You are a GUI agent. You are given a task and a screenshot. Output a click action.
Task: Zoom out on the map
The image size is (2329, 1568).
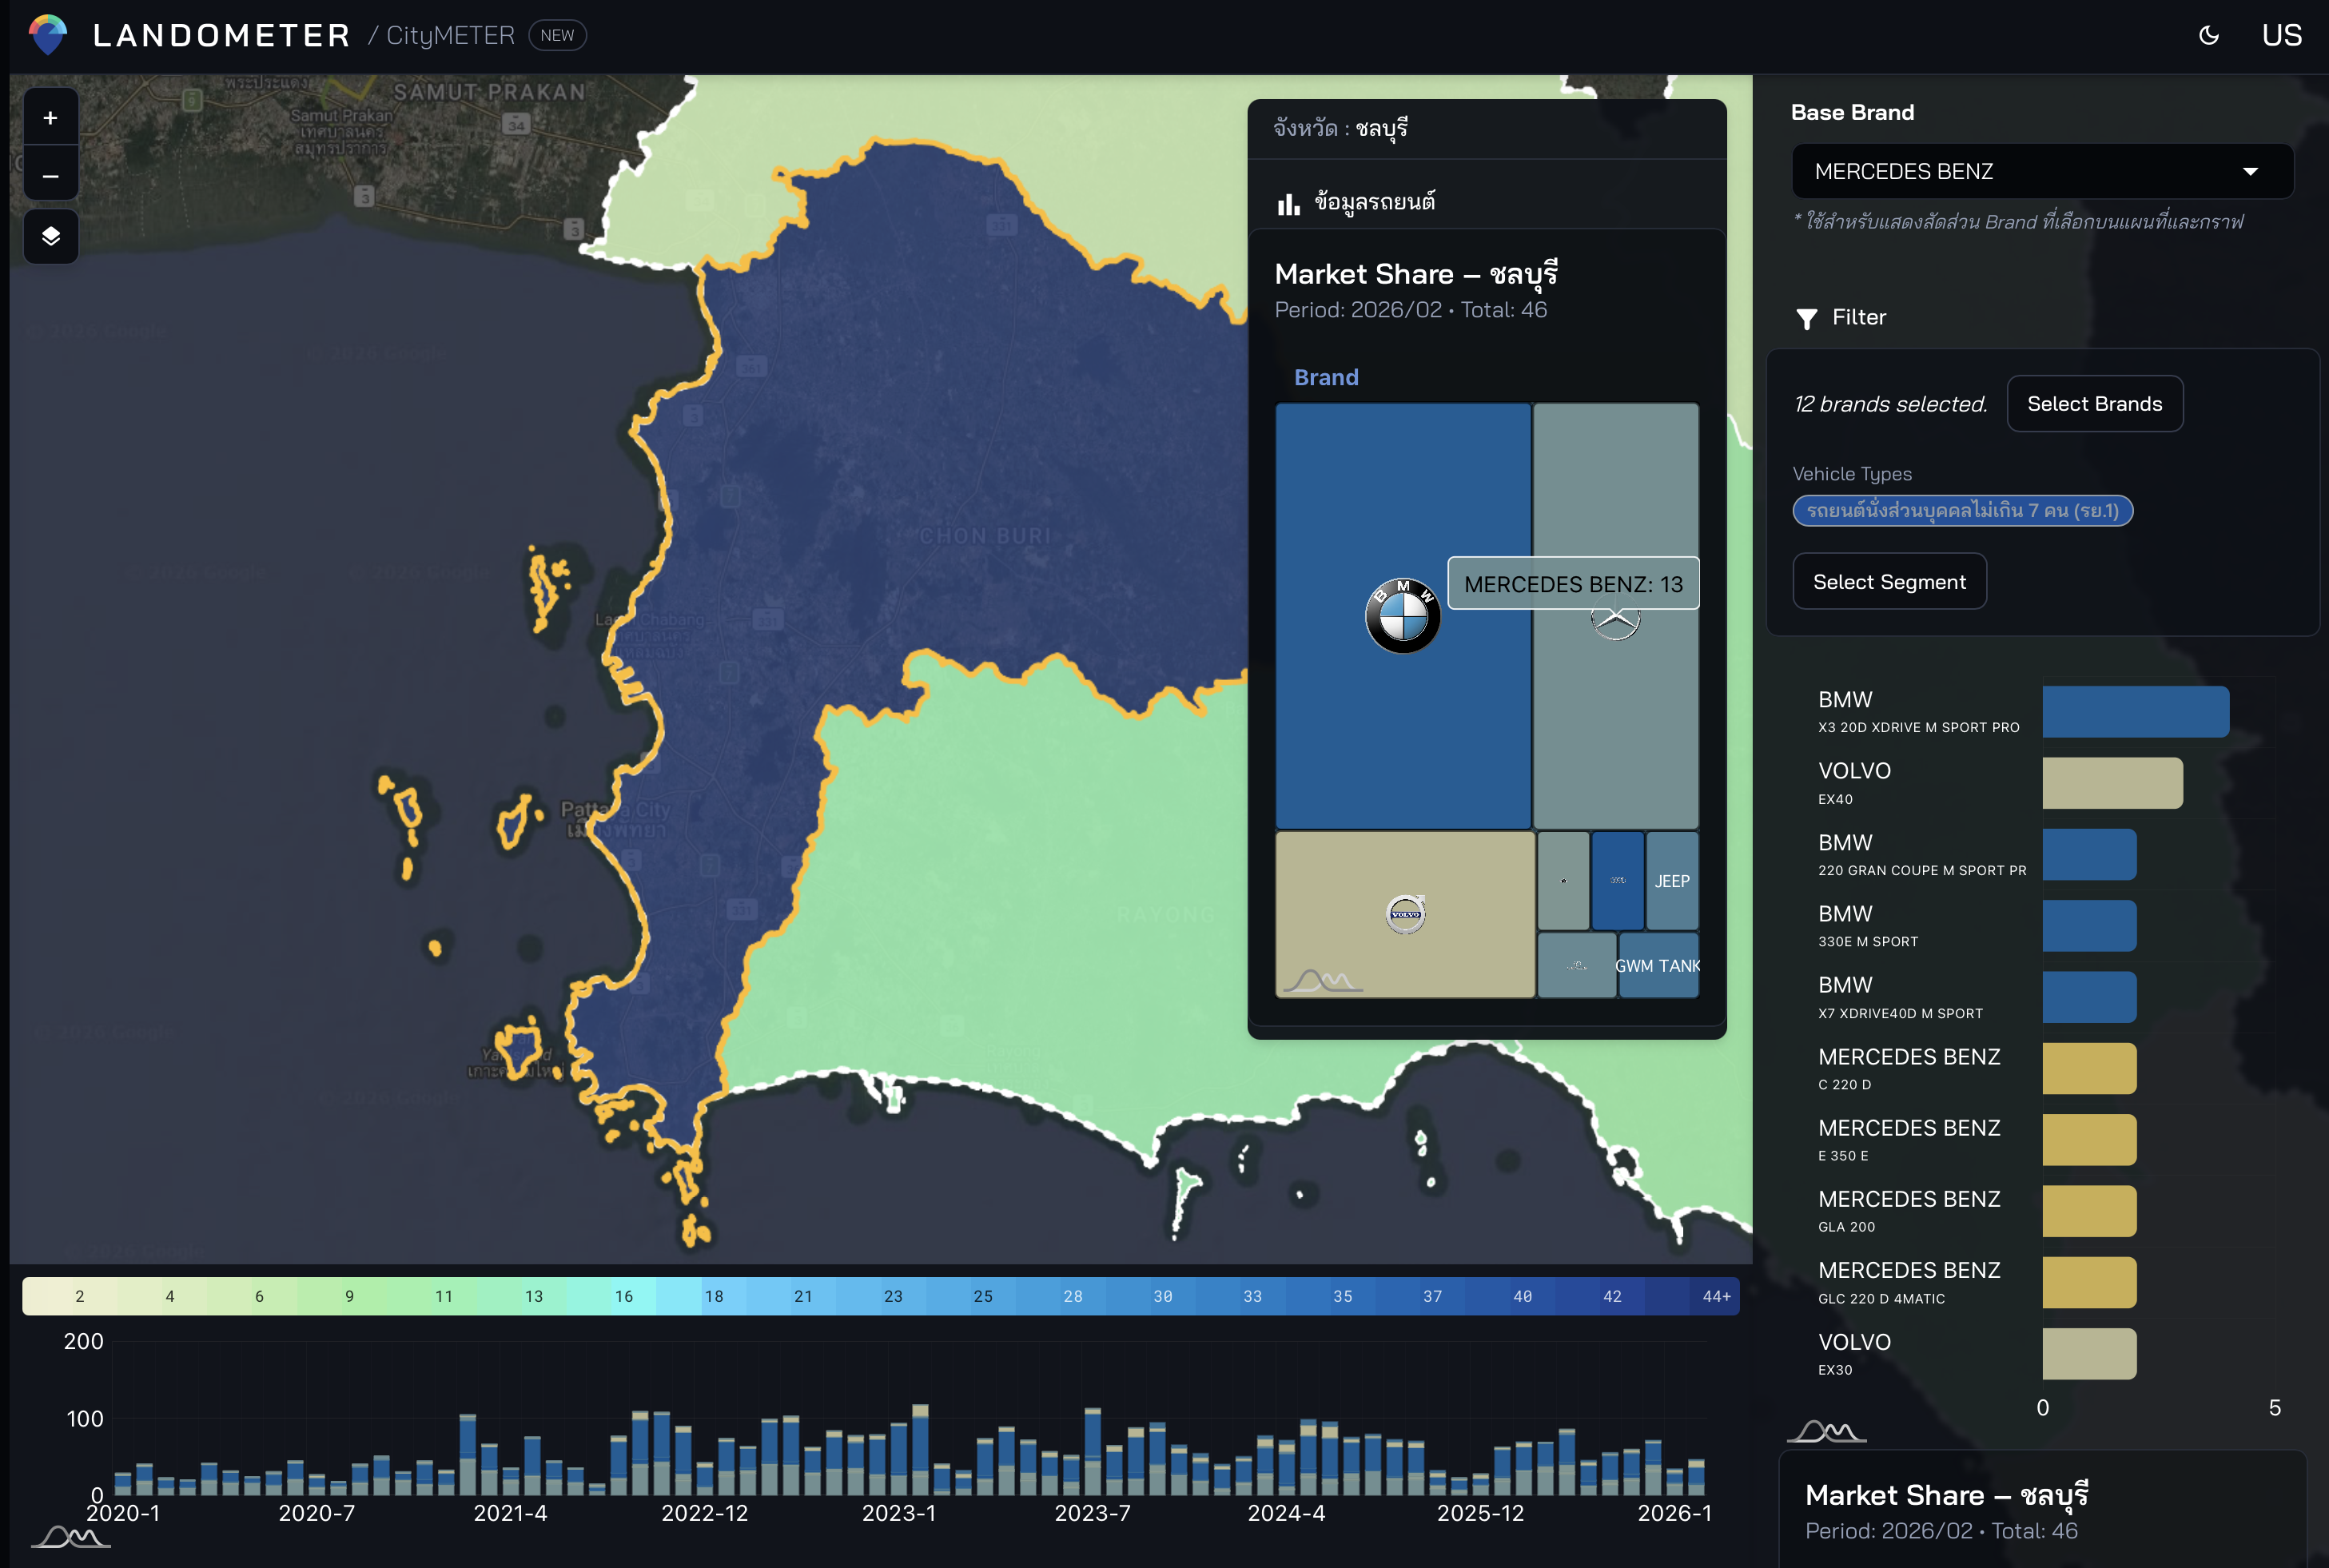pos(50,175)
